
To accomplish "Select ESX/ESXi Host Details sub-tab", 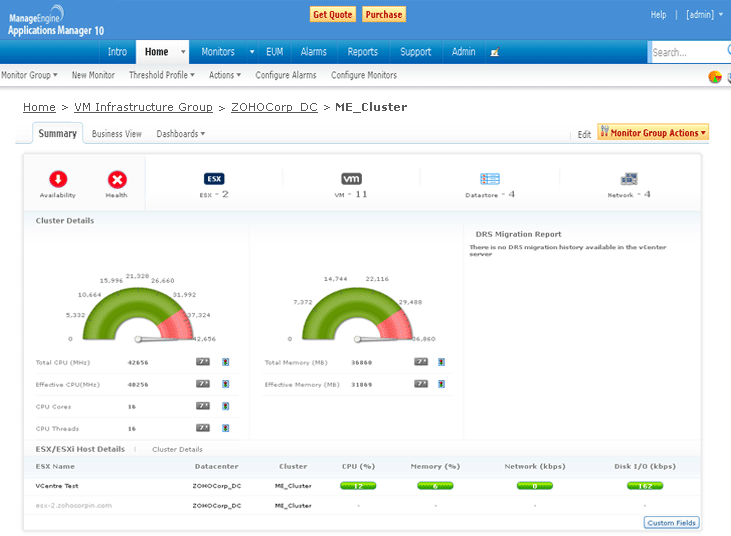I will [x=80, y=449].
